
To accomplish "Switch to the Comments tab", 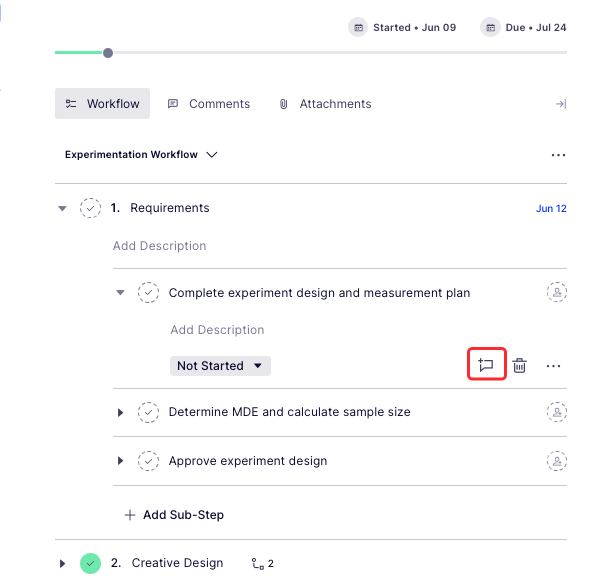I will [x=209, y=104].
